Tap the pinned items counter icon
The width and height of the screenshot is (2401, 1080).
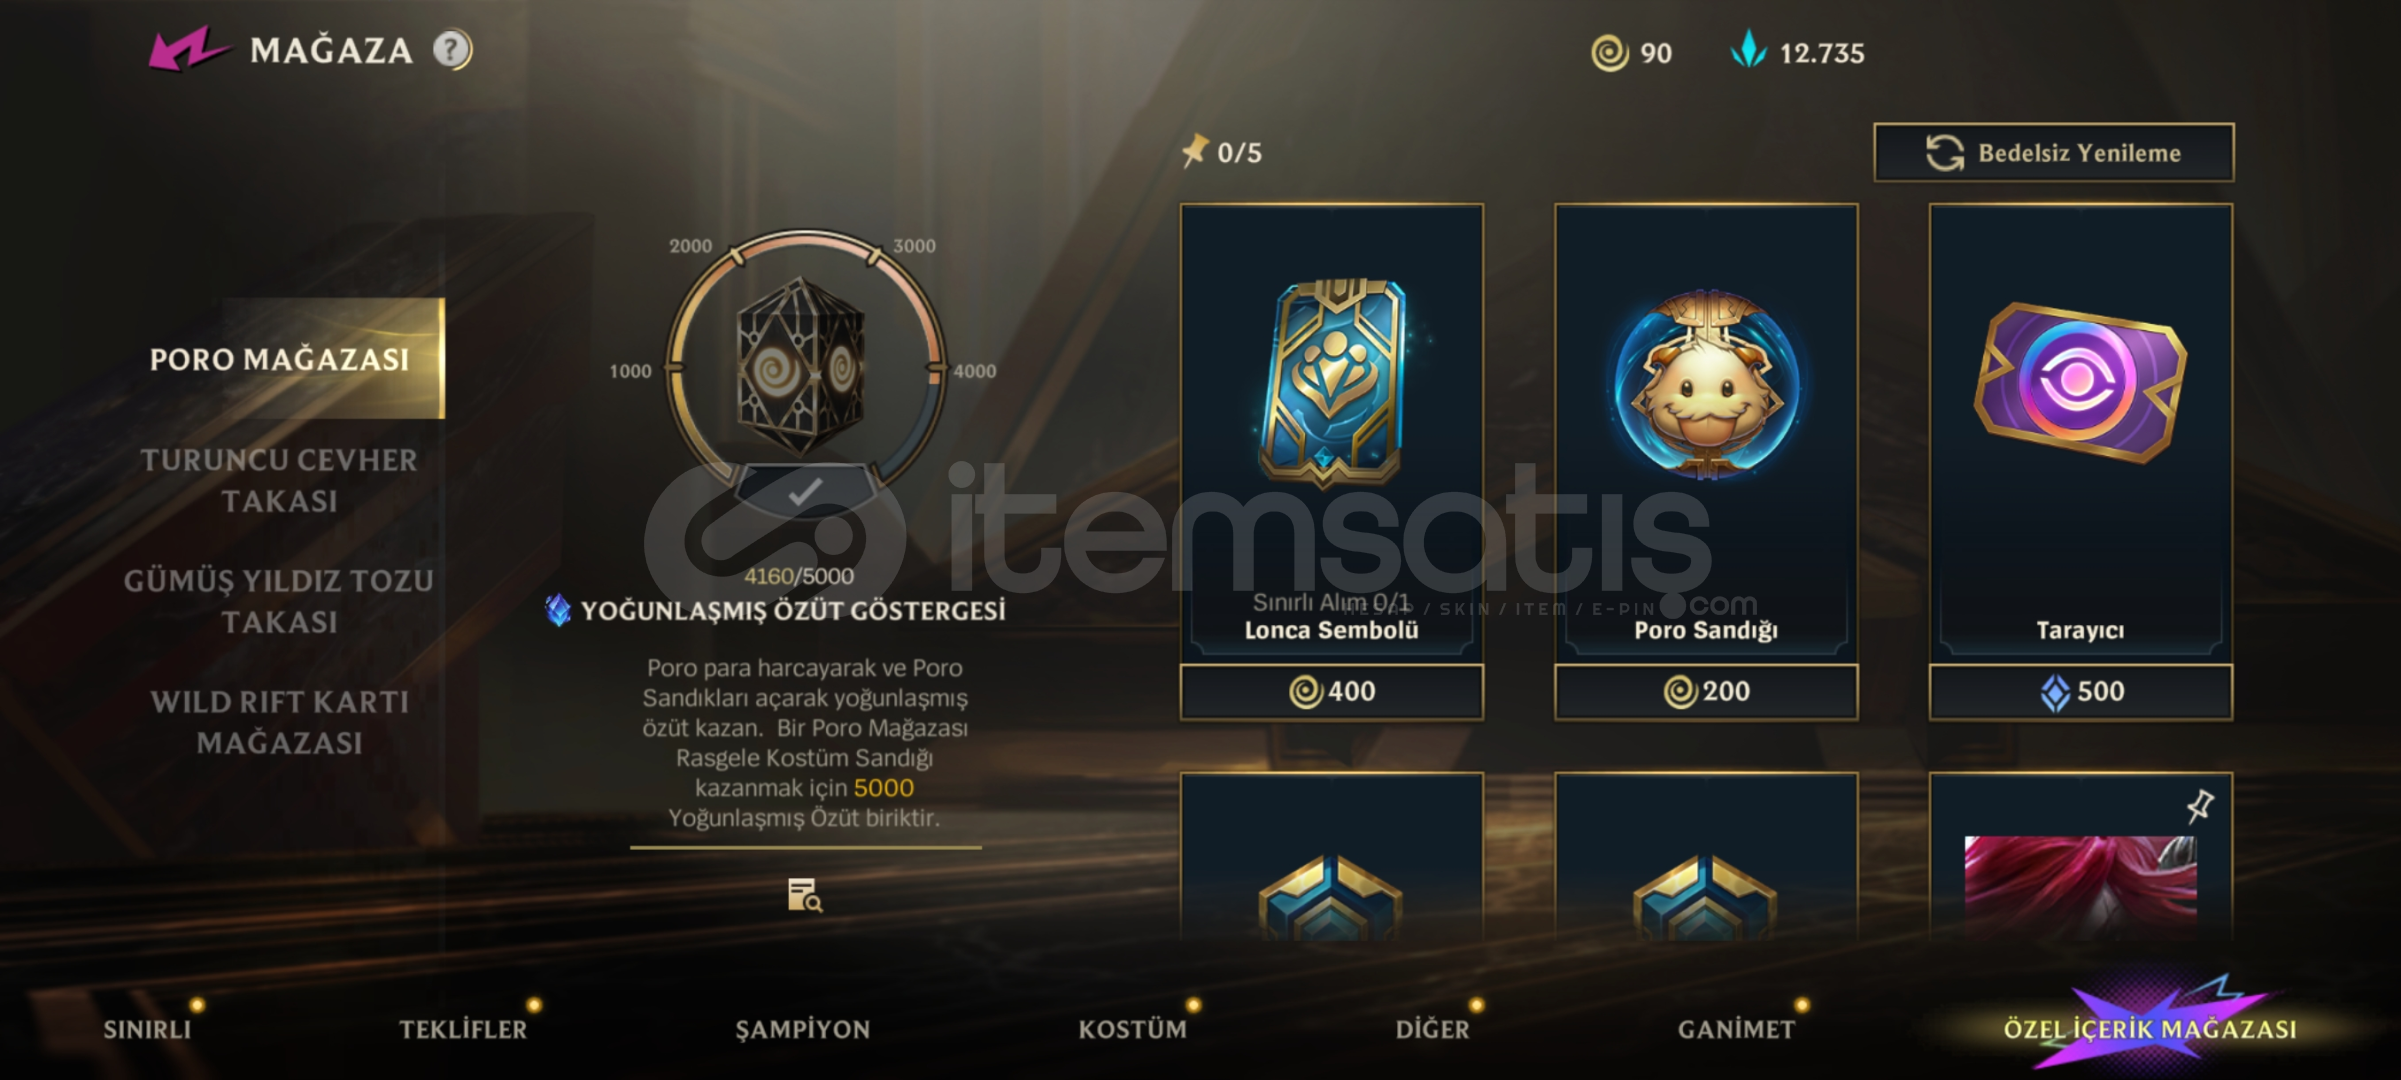point(1194,152)
